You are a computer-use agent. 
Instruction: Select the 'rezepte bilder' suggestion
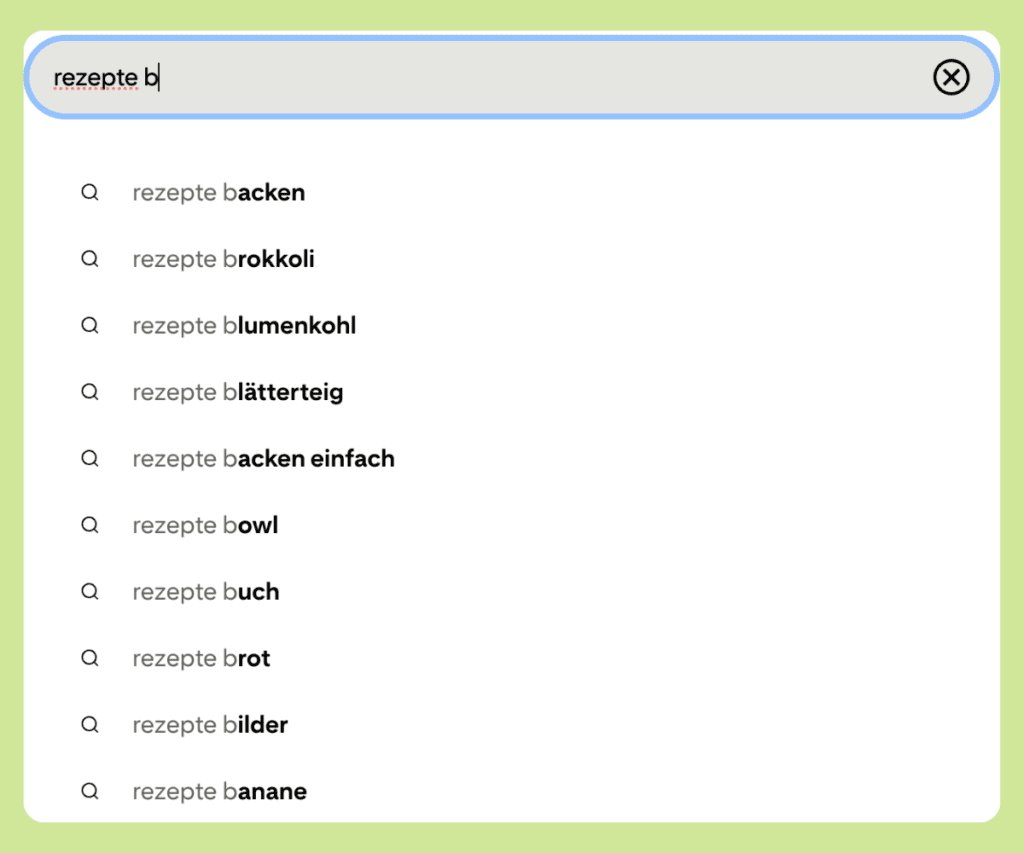pos(210,725)
